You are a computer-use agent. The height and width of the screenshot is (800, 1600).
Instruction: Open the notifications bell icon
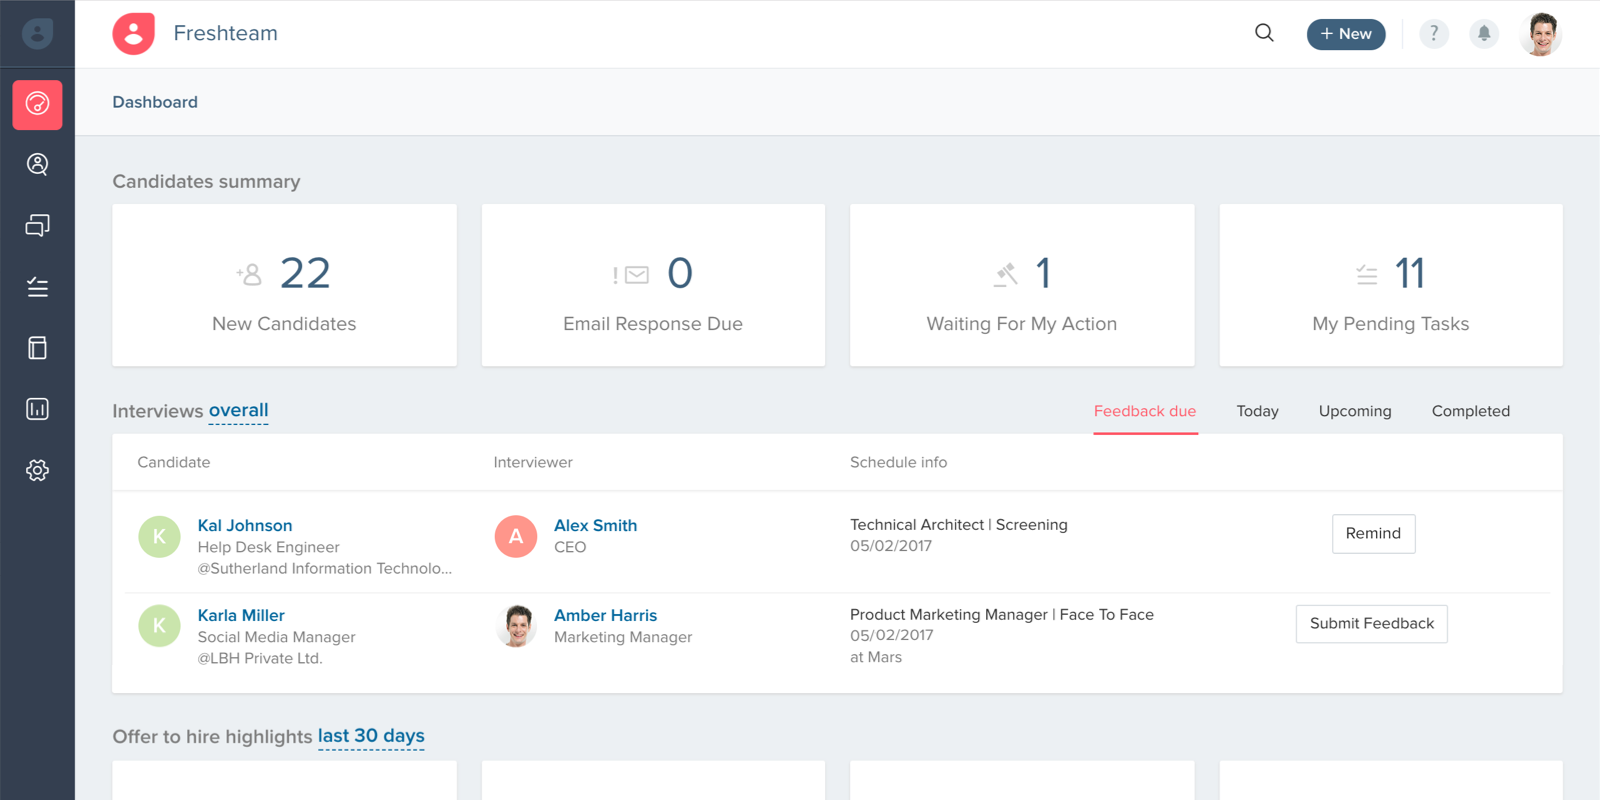[1484, 34]
